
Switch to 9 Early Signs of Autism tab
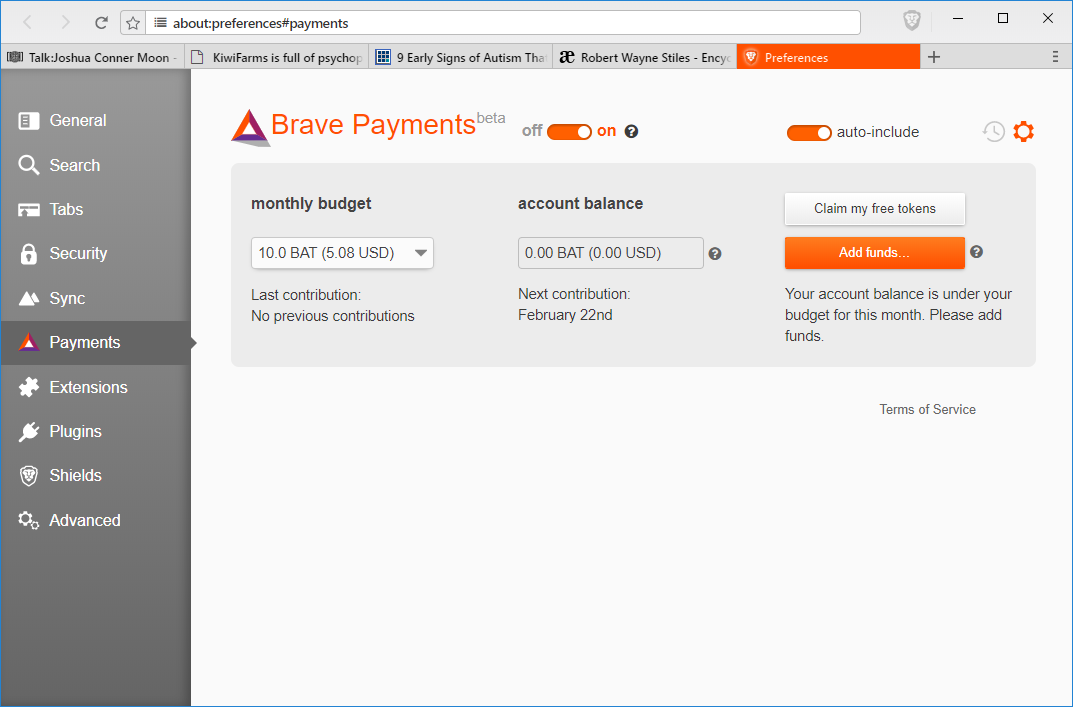(461, 57)
